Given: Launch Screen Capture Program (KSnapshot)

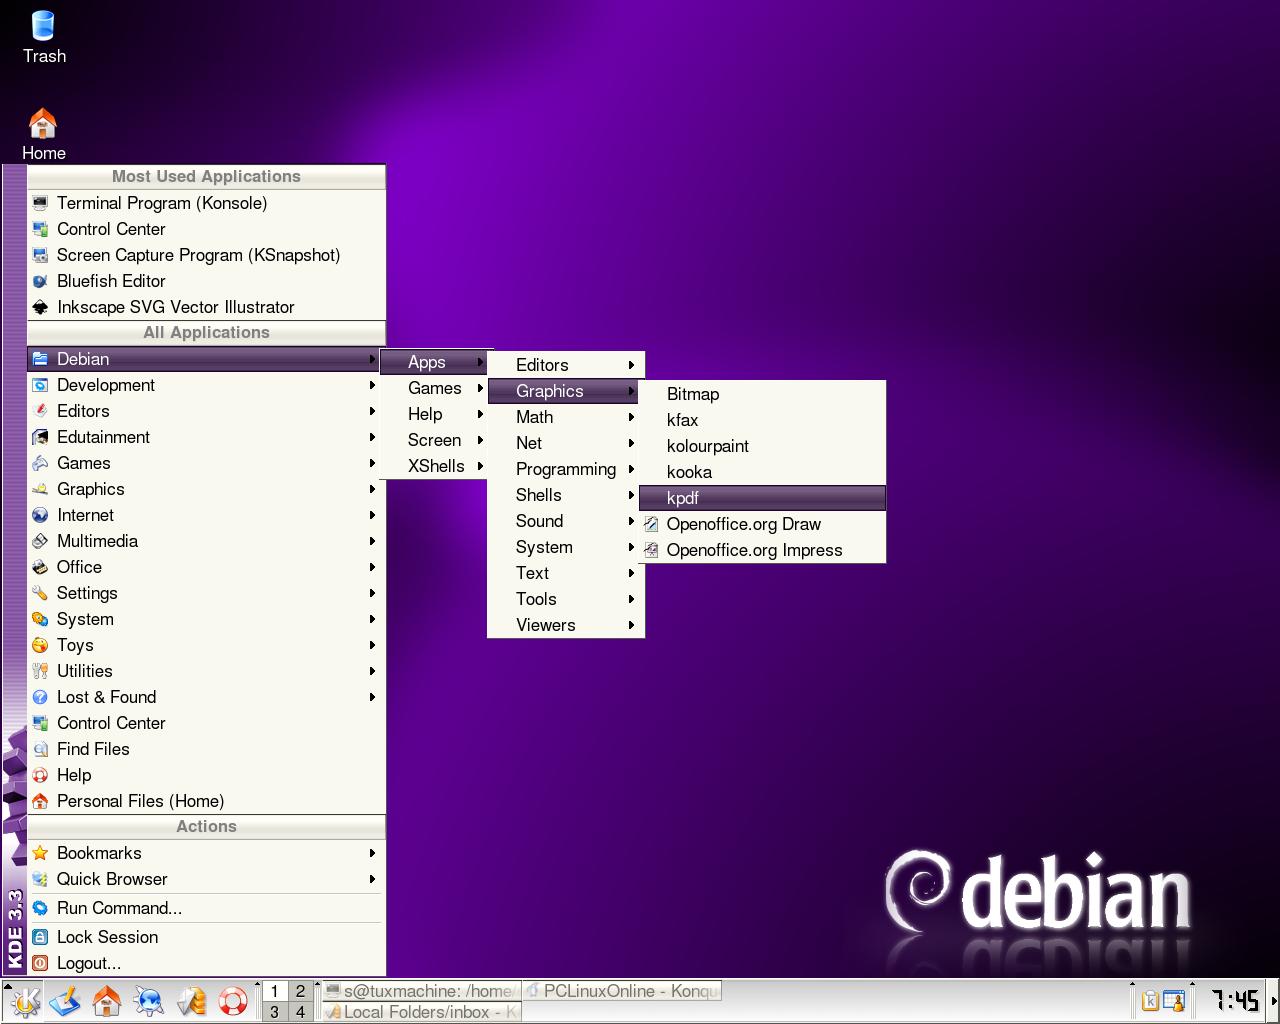Looking at the screenshot, I should point(206,255).
